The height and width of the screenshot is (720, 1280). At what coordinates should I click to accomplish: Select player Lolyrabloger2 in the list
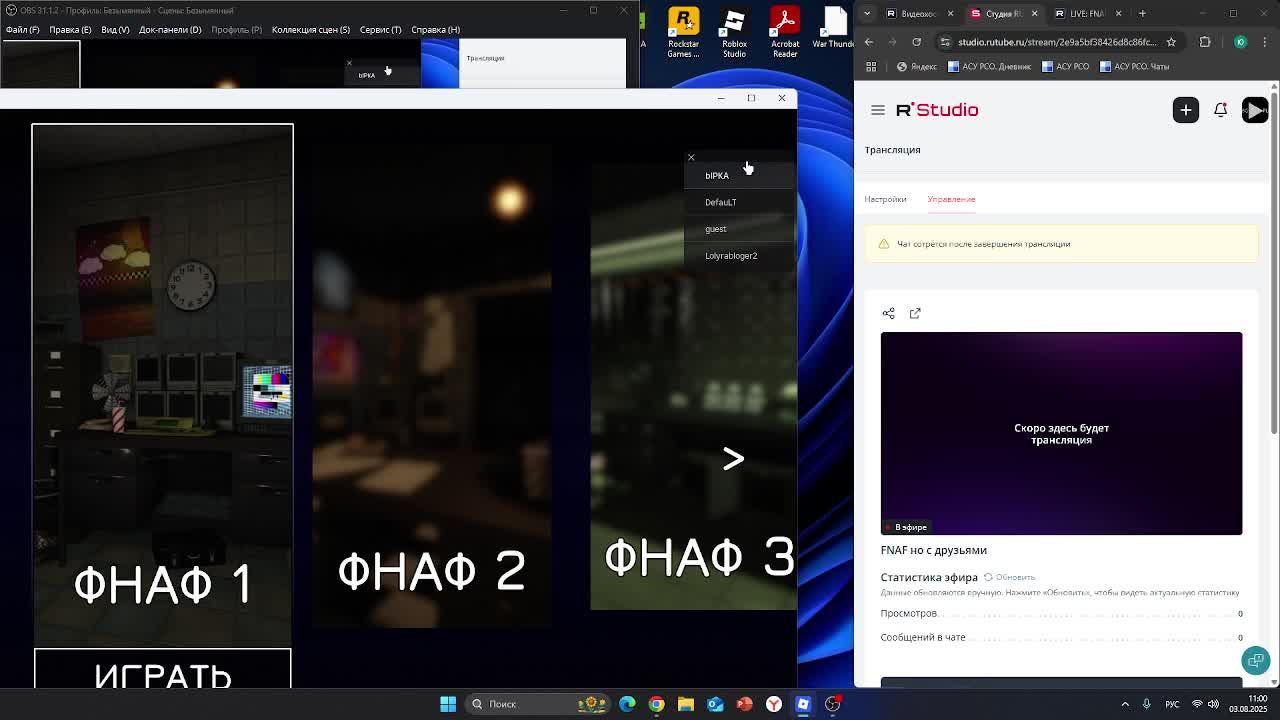pyautogui.click(x=739, y=255)
